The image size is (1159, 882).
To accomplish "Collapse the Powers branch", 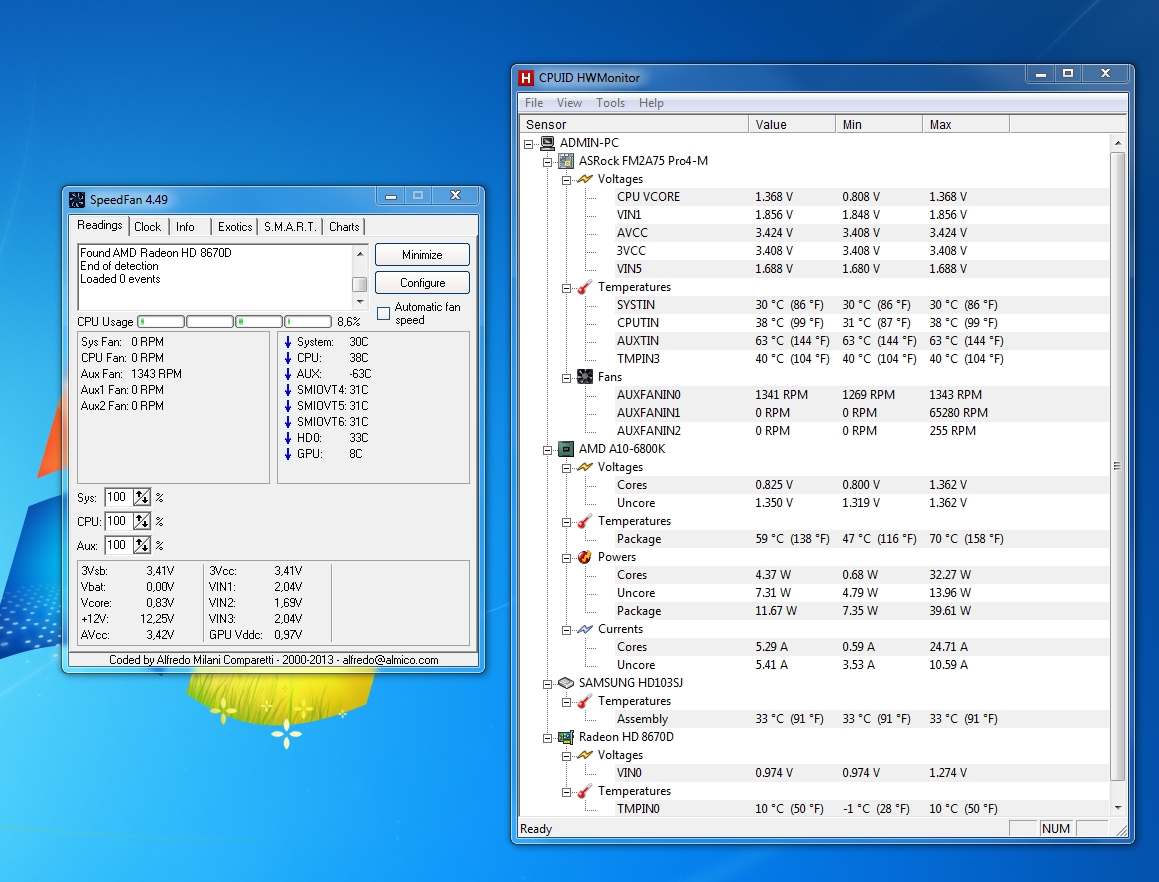I will [566, 557].
